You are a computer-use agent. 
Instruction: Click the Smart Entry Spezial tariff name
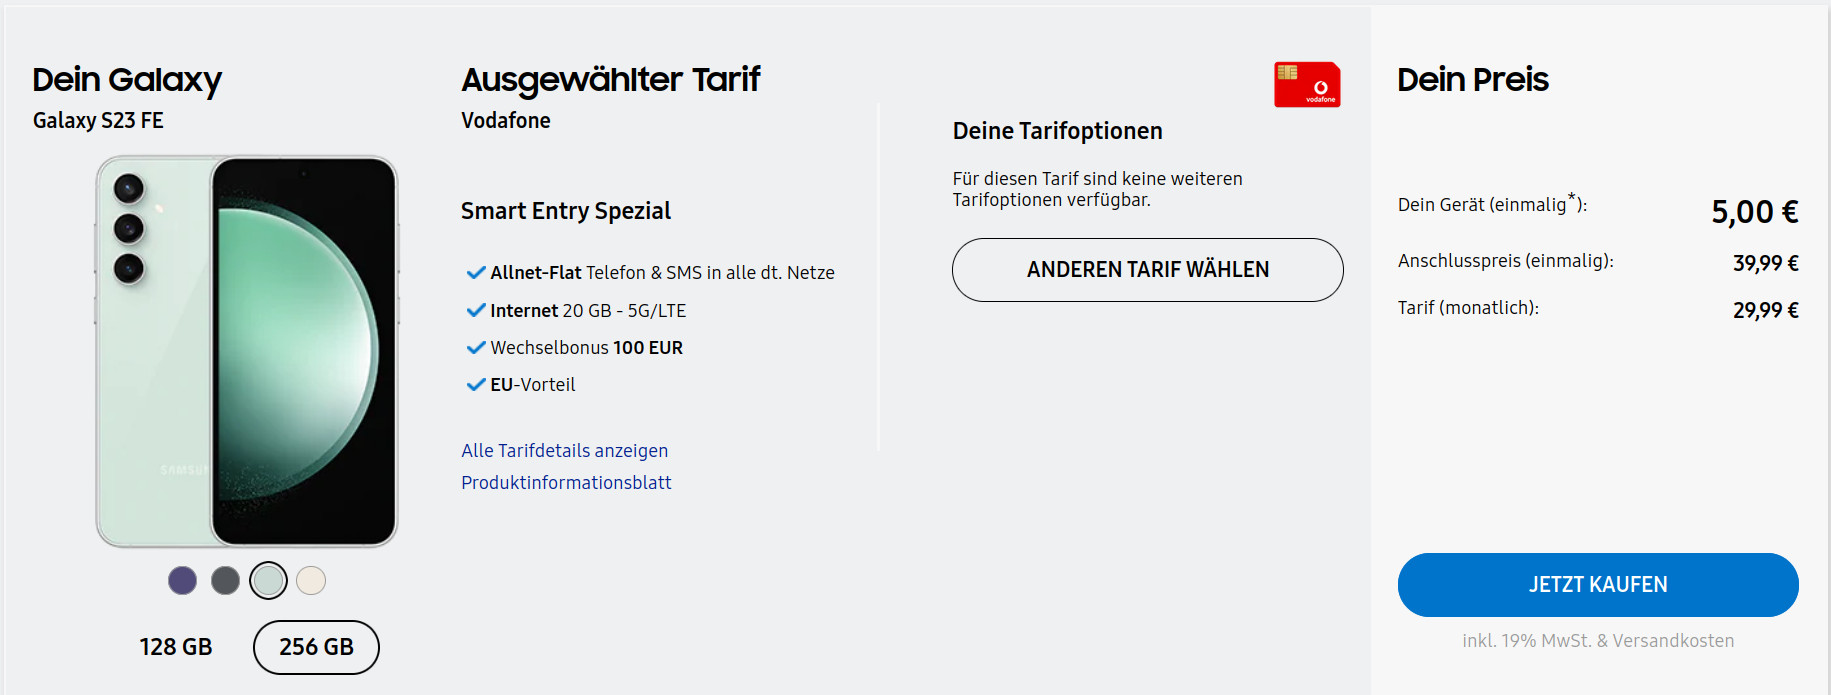[x=565, y=211]
